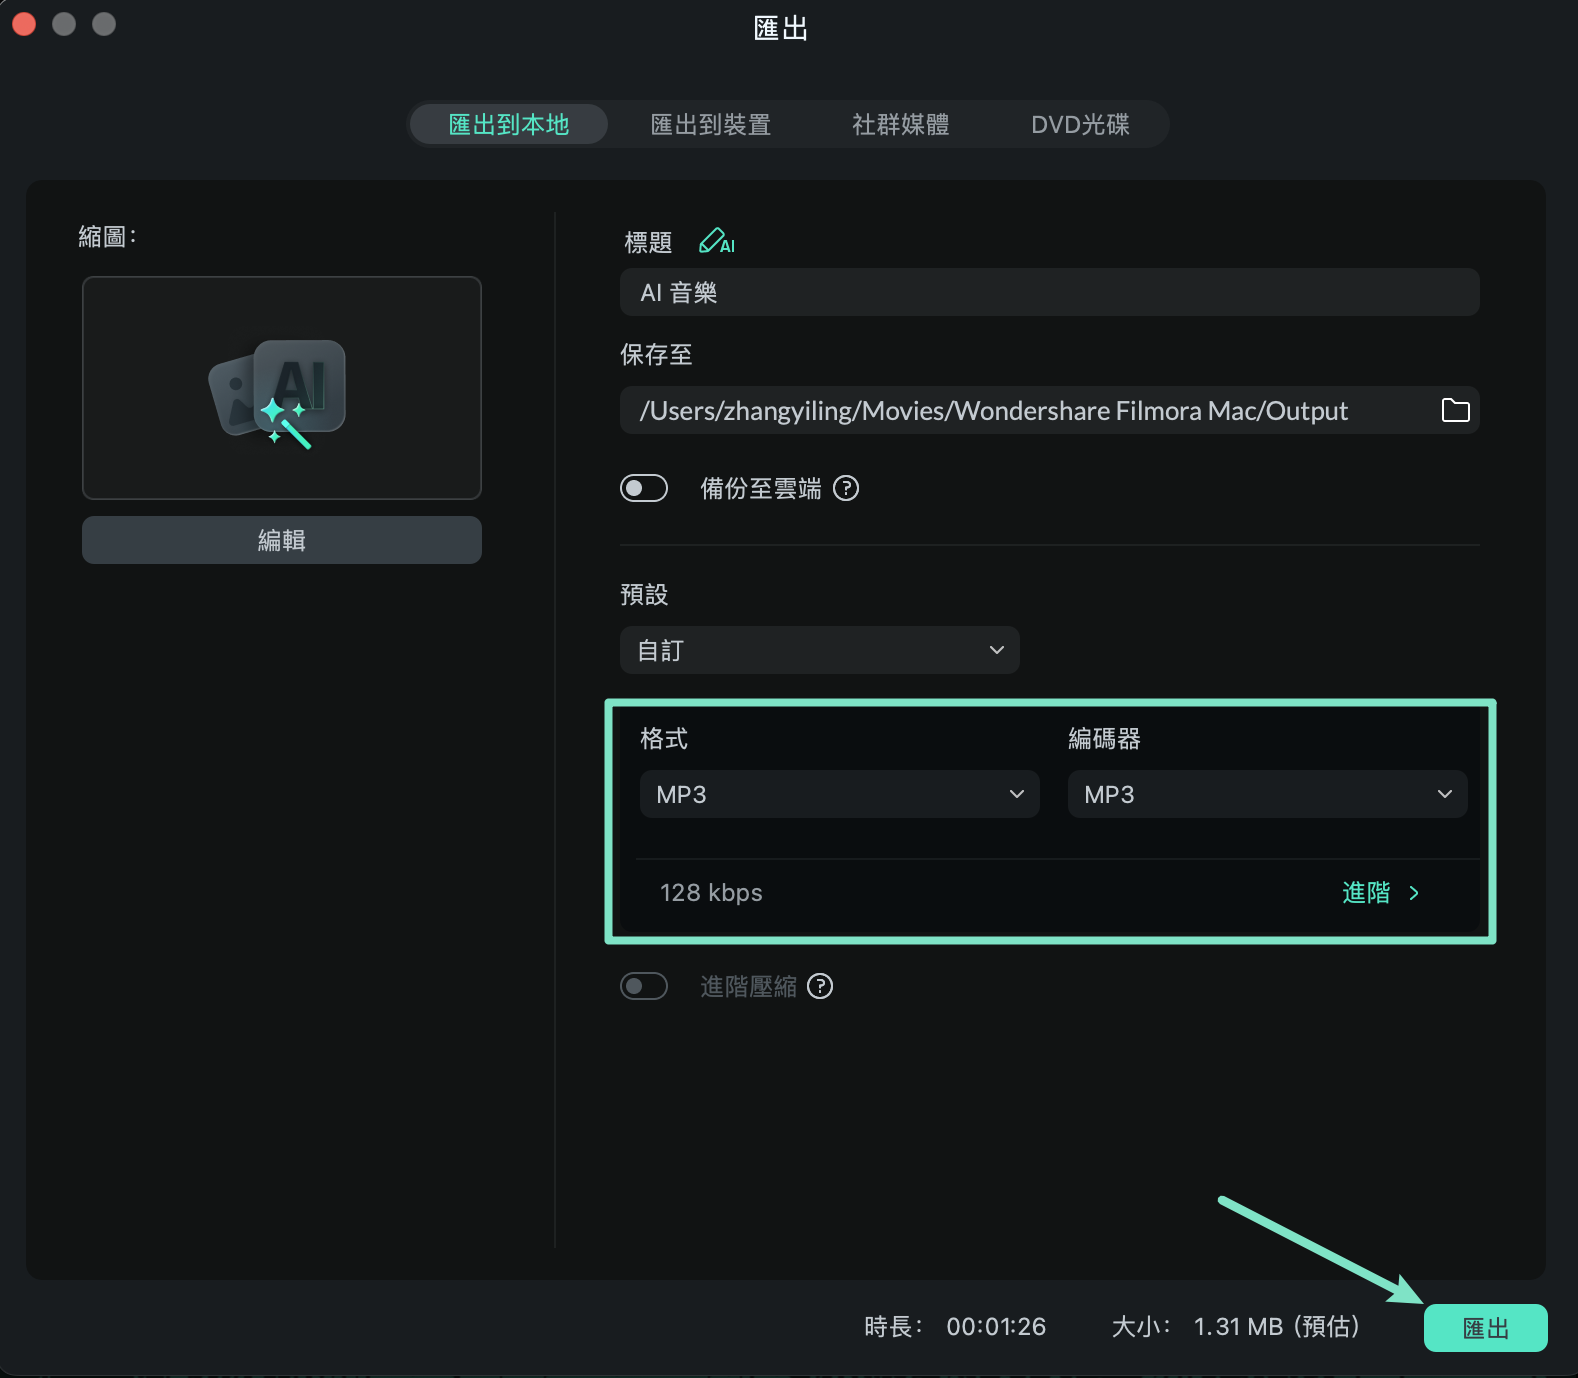Click the green 匯出 export button

1486,1328
